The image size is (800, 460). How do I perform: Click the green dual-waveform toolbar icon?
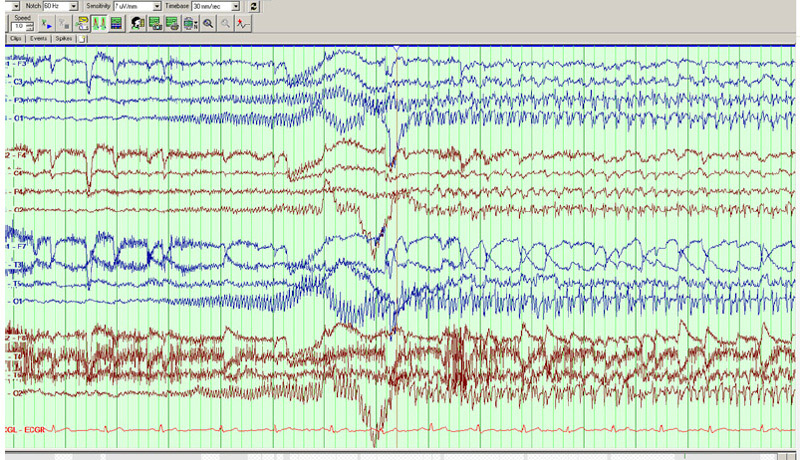pyautogui.click(x=99, y=22)
